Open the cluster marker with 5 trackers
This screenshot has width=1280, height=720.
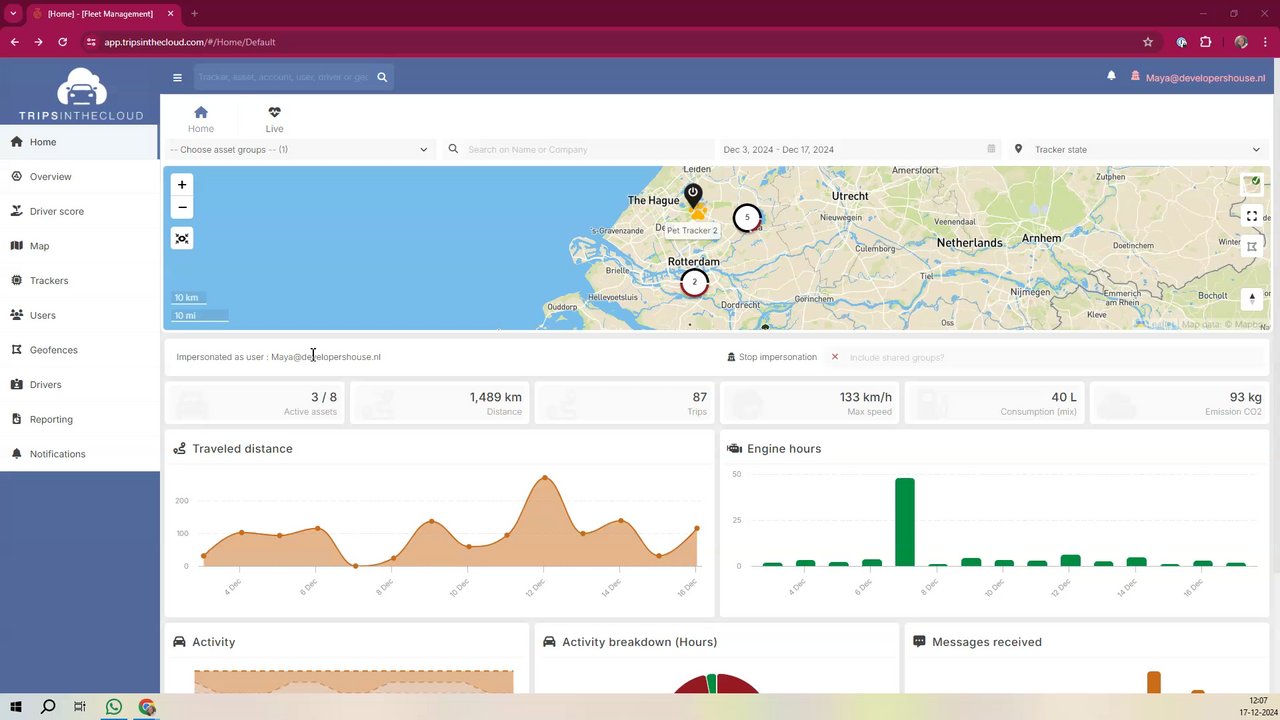tap(747, 217)
